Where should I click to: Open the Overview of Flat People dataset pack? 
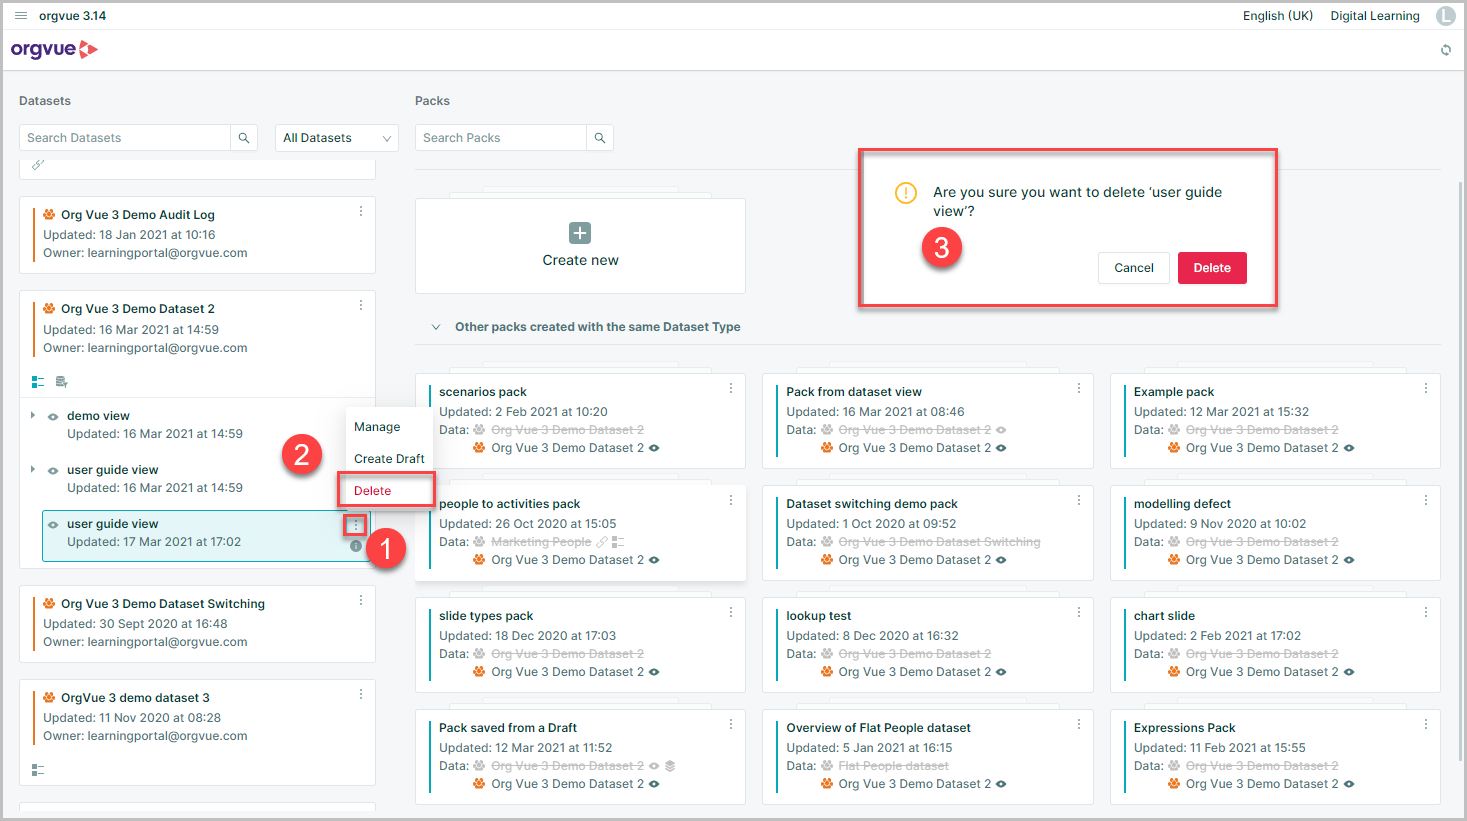[927, 757]
